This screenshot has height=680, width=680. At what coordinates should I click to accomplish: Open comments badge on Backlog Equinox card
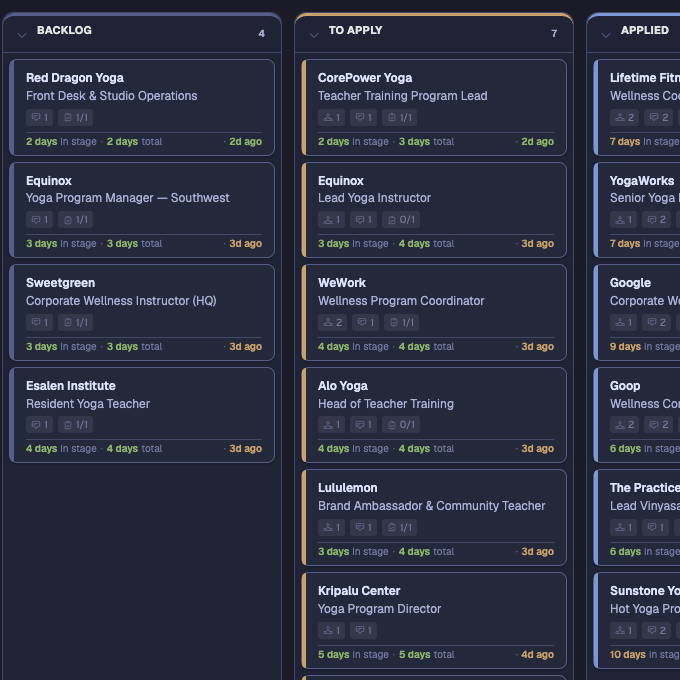(39, 219)
